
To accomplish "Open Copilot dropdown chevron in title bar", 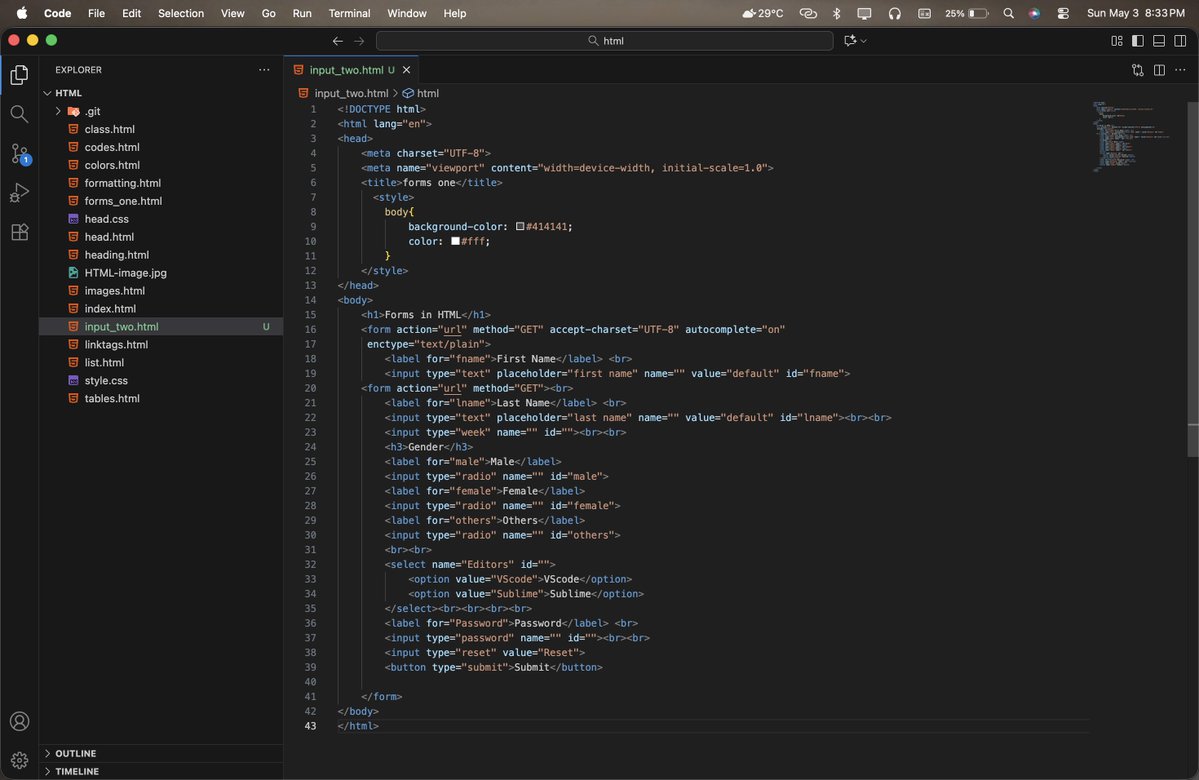I will pos(864,41).
